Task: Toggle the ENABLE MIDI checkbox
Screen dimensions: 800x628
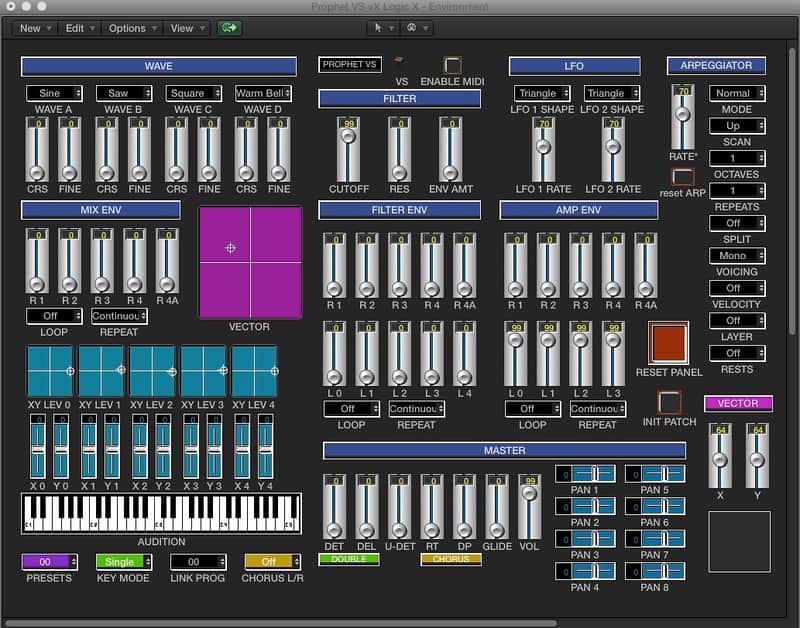Action: coord(453,65)
